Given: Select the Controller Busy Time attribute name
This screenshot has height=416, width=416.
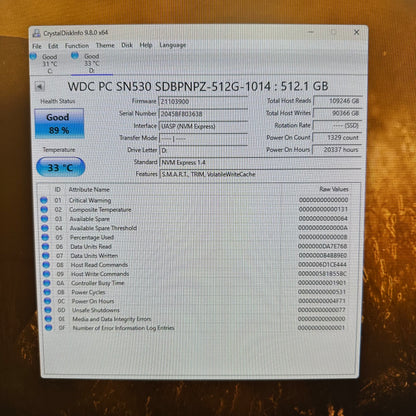Looking at the screenshot, I should [98, 283].
